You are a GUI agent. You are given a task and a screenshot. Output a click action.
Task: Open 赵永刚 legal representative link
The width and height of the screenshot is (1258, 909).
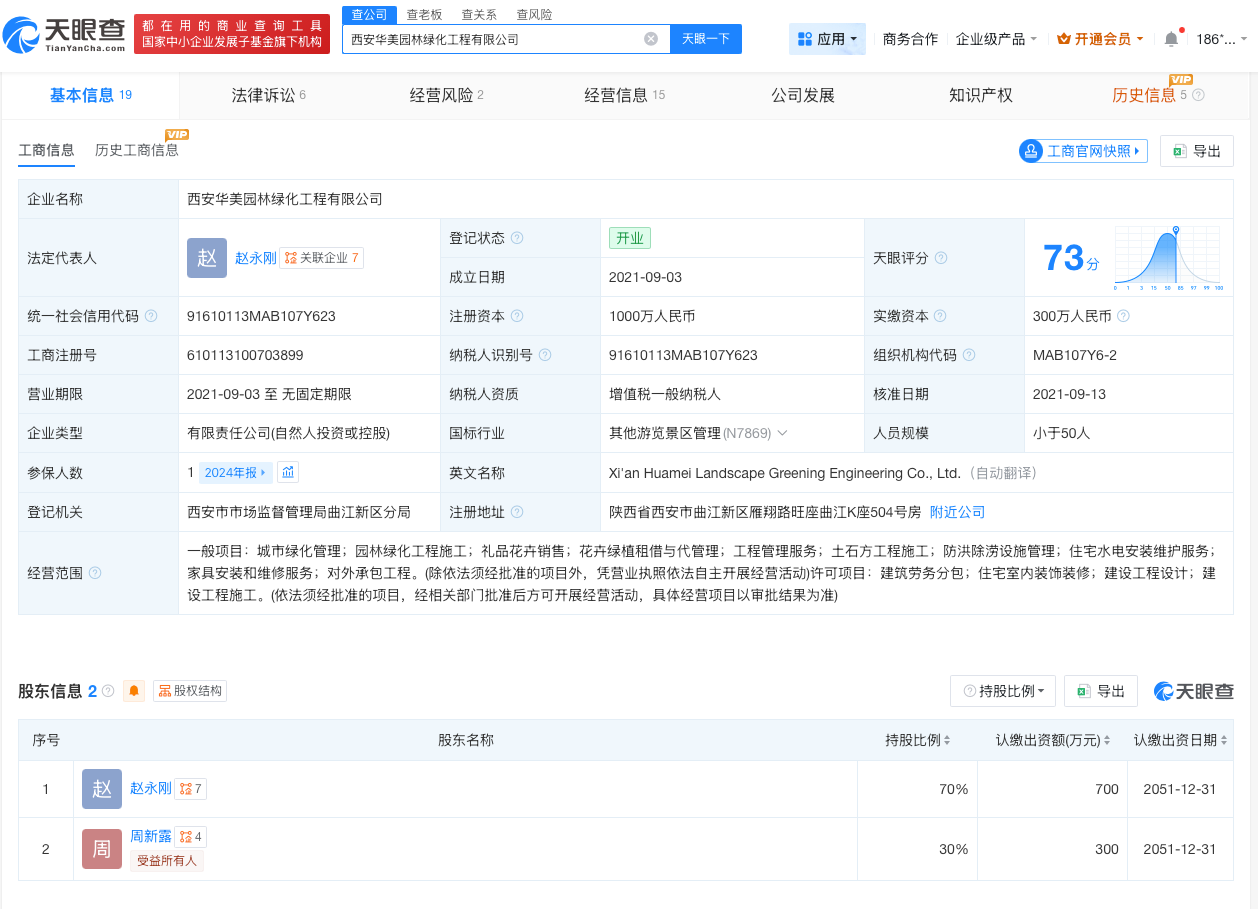pyautogui.click(x=255, y=258)
